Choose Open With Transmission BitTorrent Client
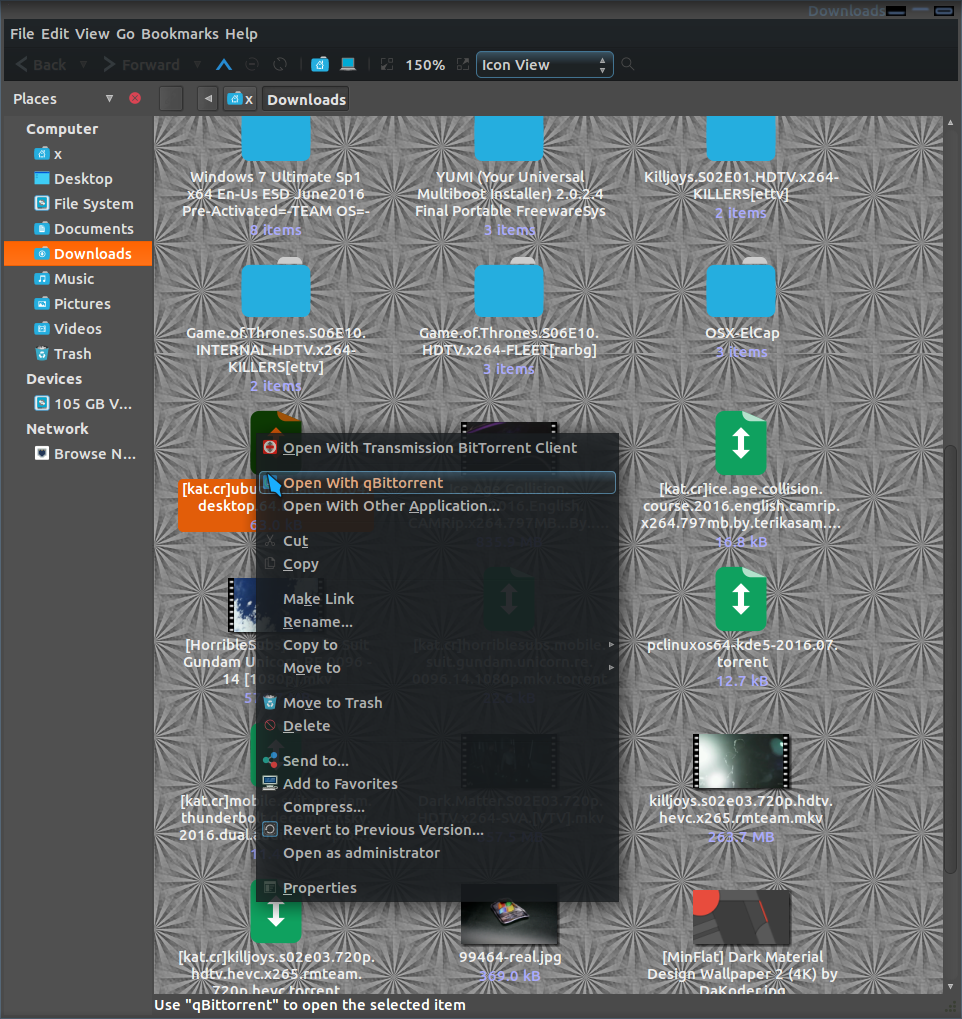The height and width of the screenshot is (1019, 962). pos(437,448)
